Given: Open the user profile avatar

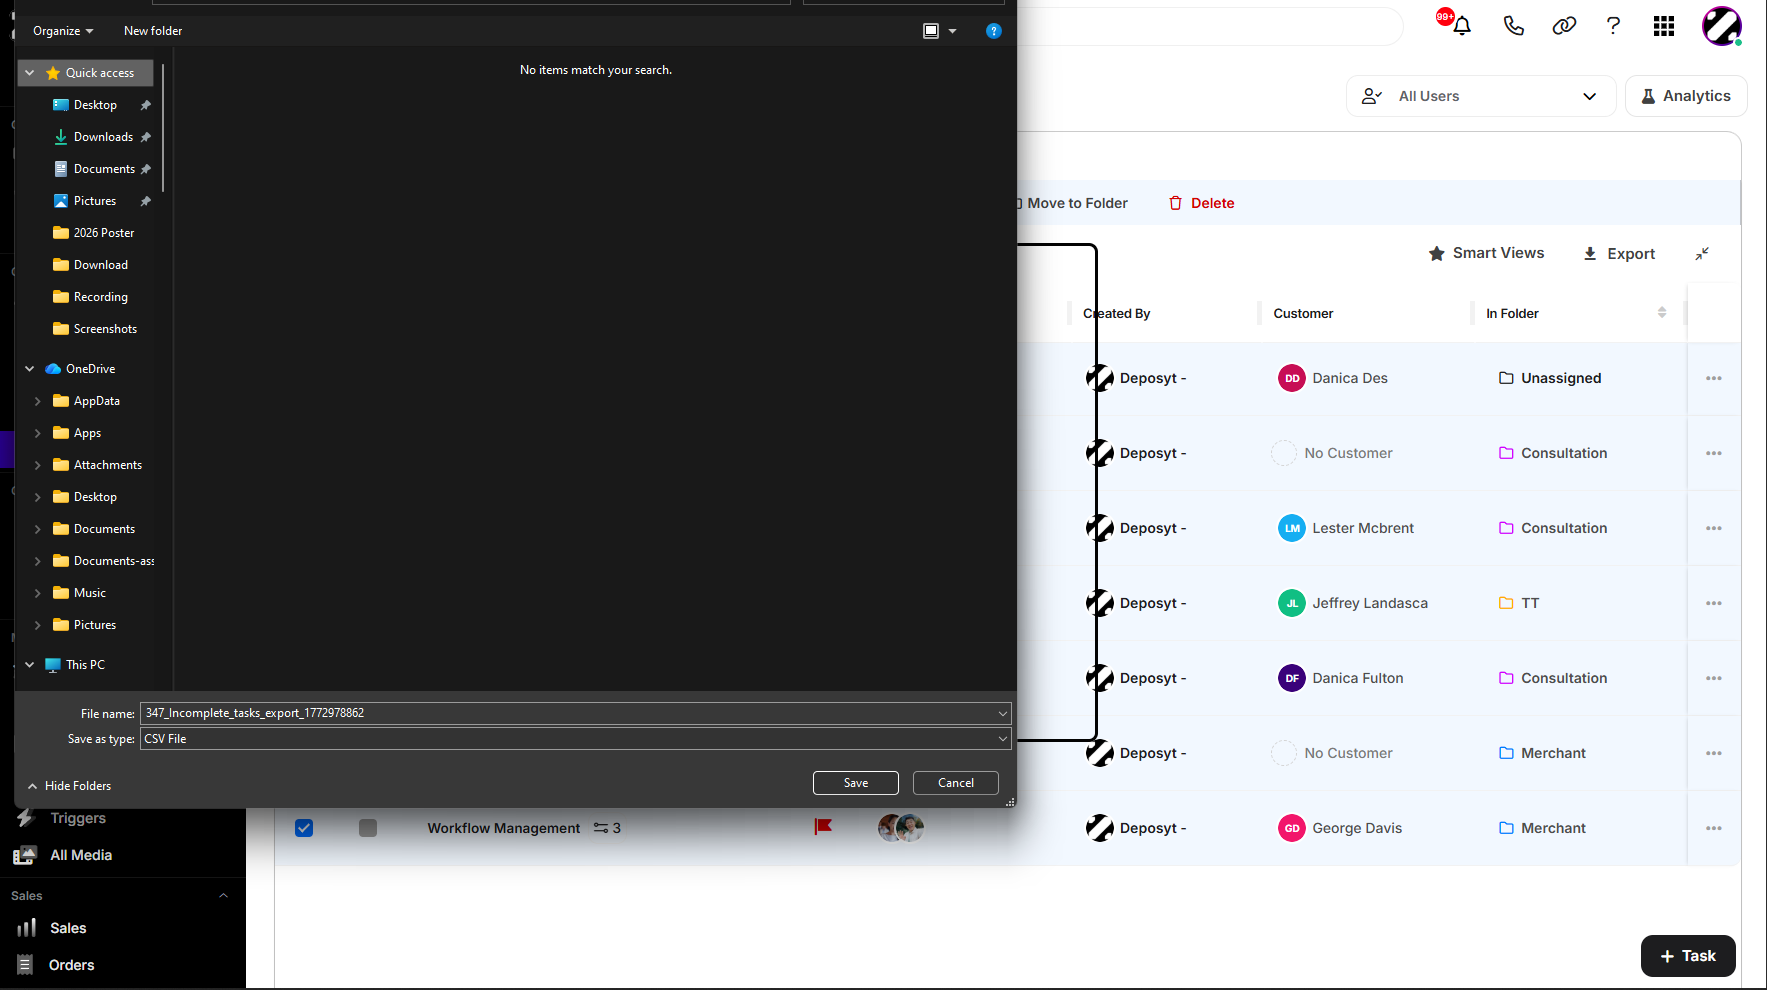Looking at the screenshot, I should [1722, 26].
